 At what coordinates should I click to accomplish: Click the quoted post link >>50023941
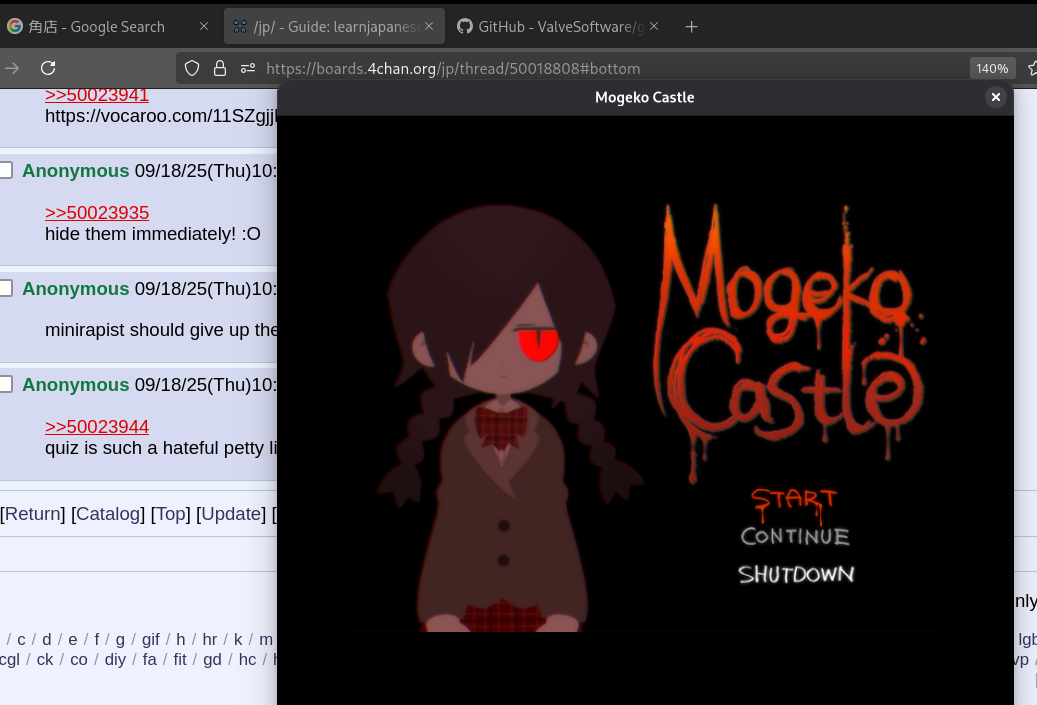coord(97,96)
